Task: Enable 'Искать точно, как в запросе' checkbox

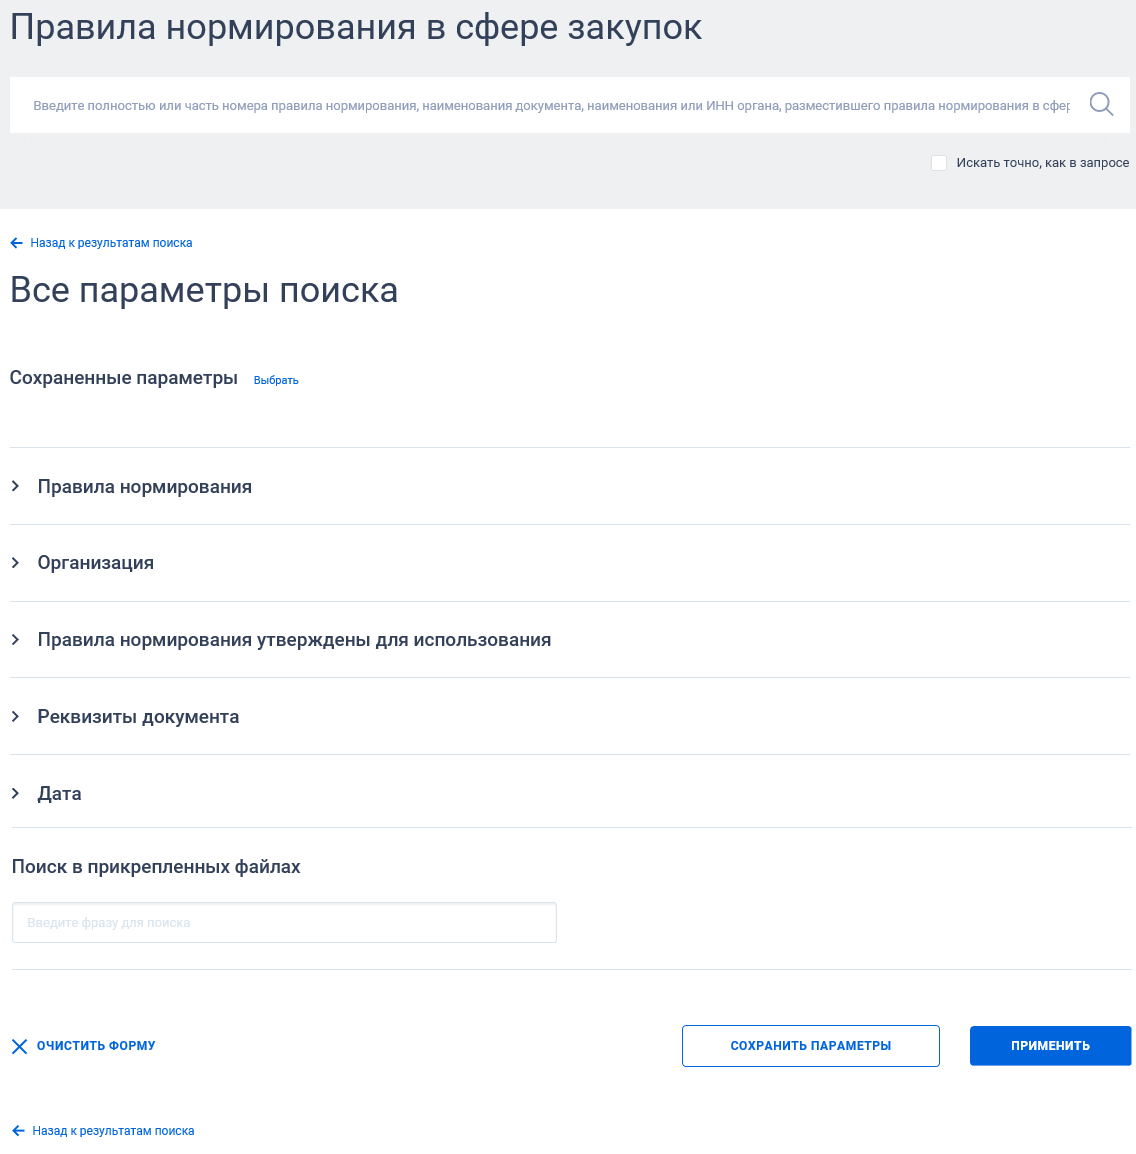Action: click(x=939, y=163)
